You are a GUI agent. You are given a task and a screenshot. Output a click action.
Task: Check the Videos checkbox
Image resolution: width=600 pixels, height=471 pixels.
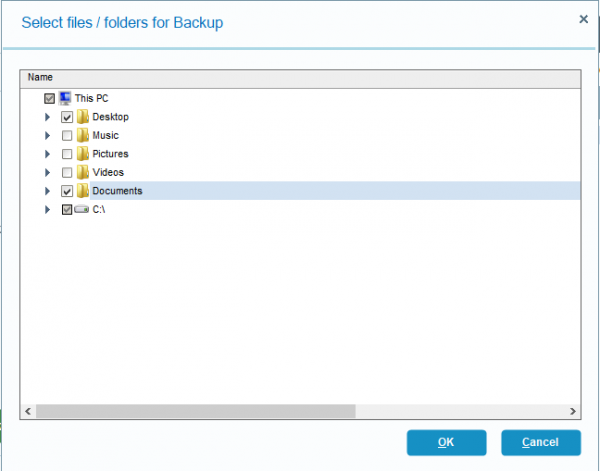pyautogui.click(x=67, y=173)
